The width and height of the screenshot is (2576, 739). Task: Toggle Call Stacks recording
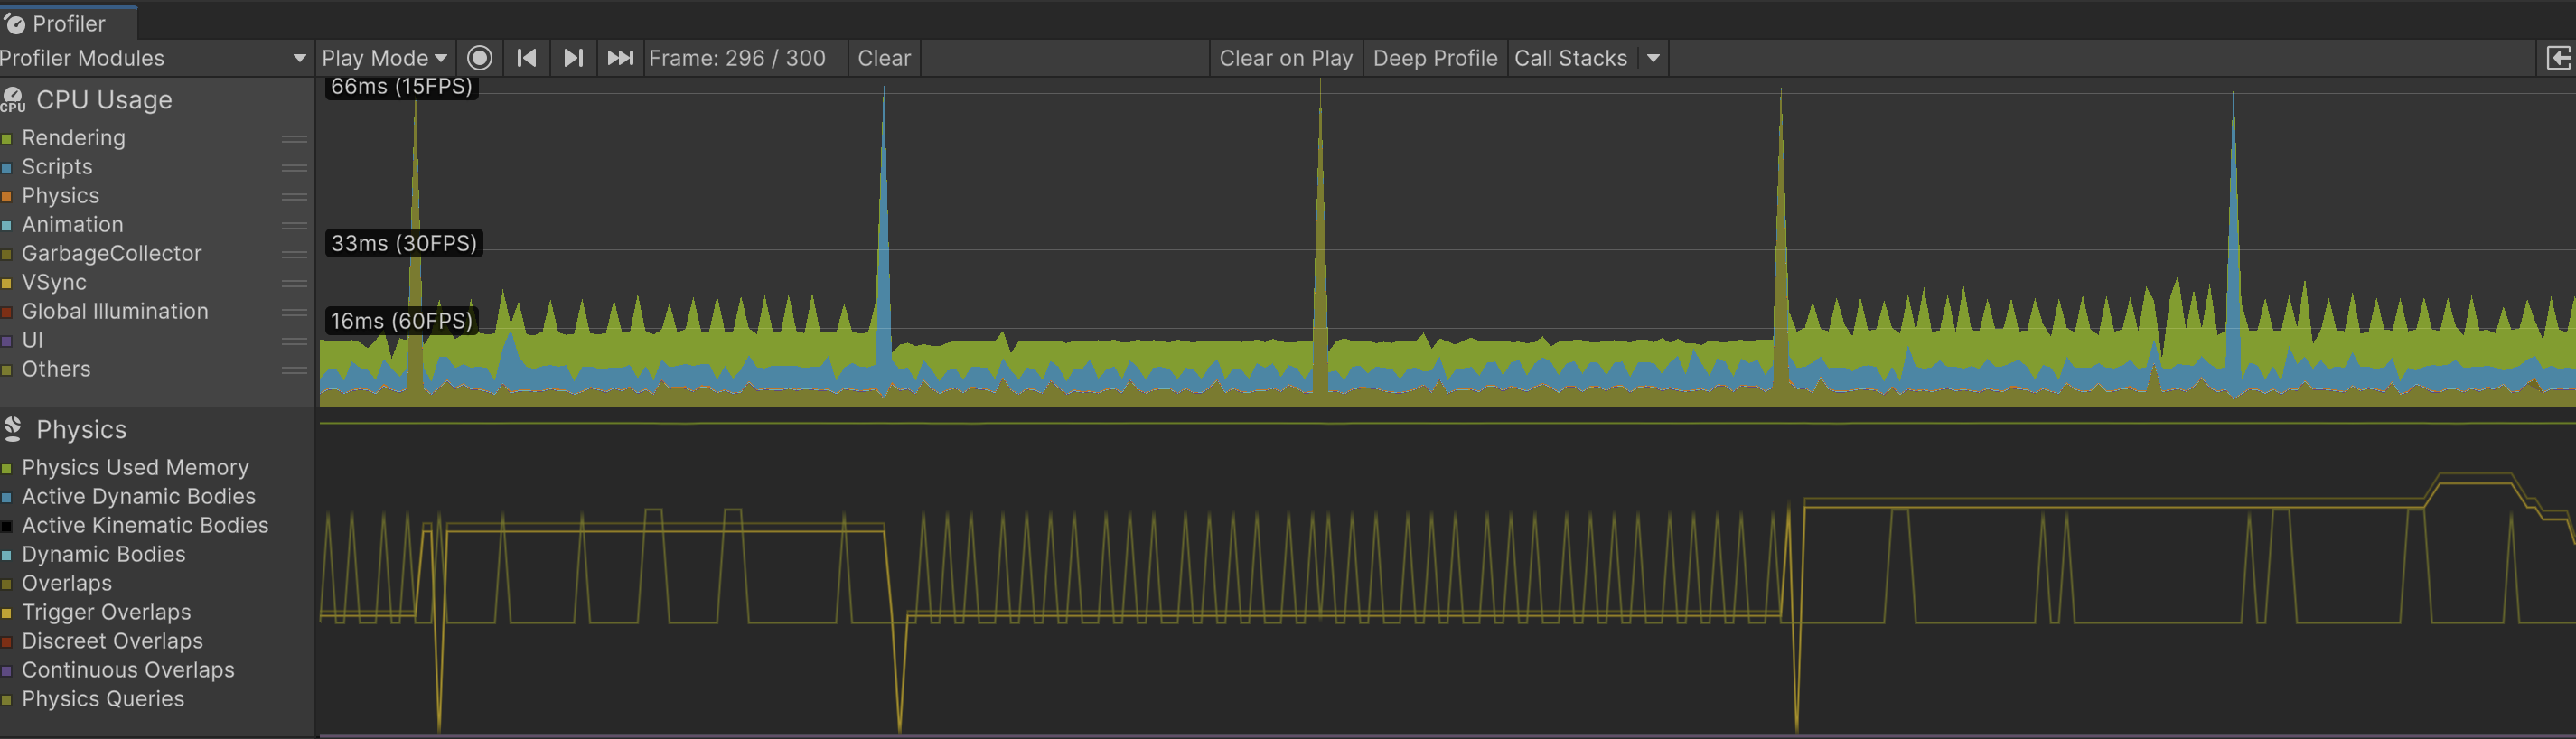point(1571,58)
